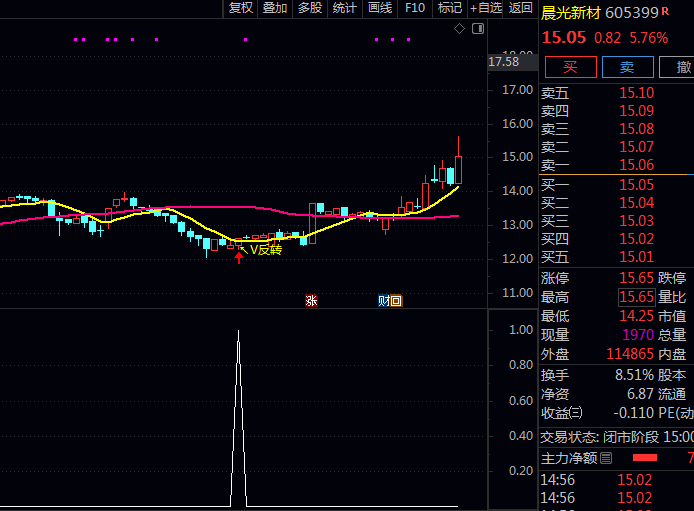This screenshot has height=511, width=694.
Task: Open the 主力净额 list icon
Action: tap(606, 458)
